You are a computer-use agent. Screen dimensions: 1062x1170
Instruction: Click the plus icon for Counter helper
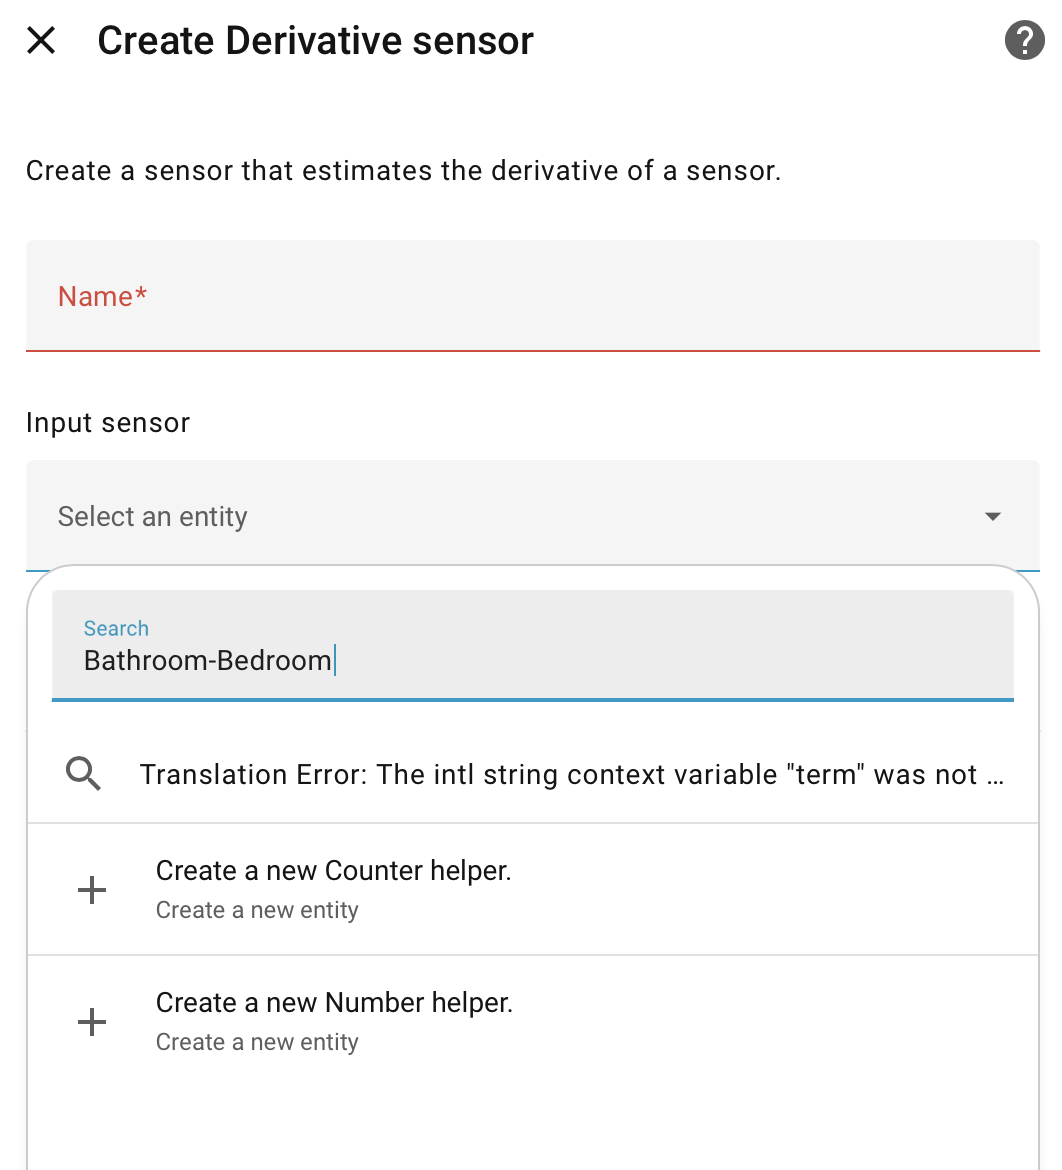92,889
